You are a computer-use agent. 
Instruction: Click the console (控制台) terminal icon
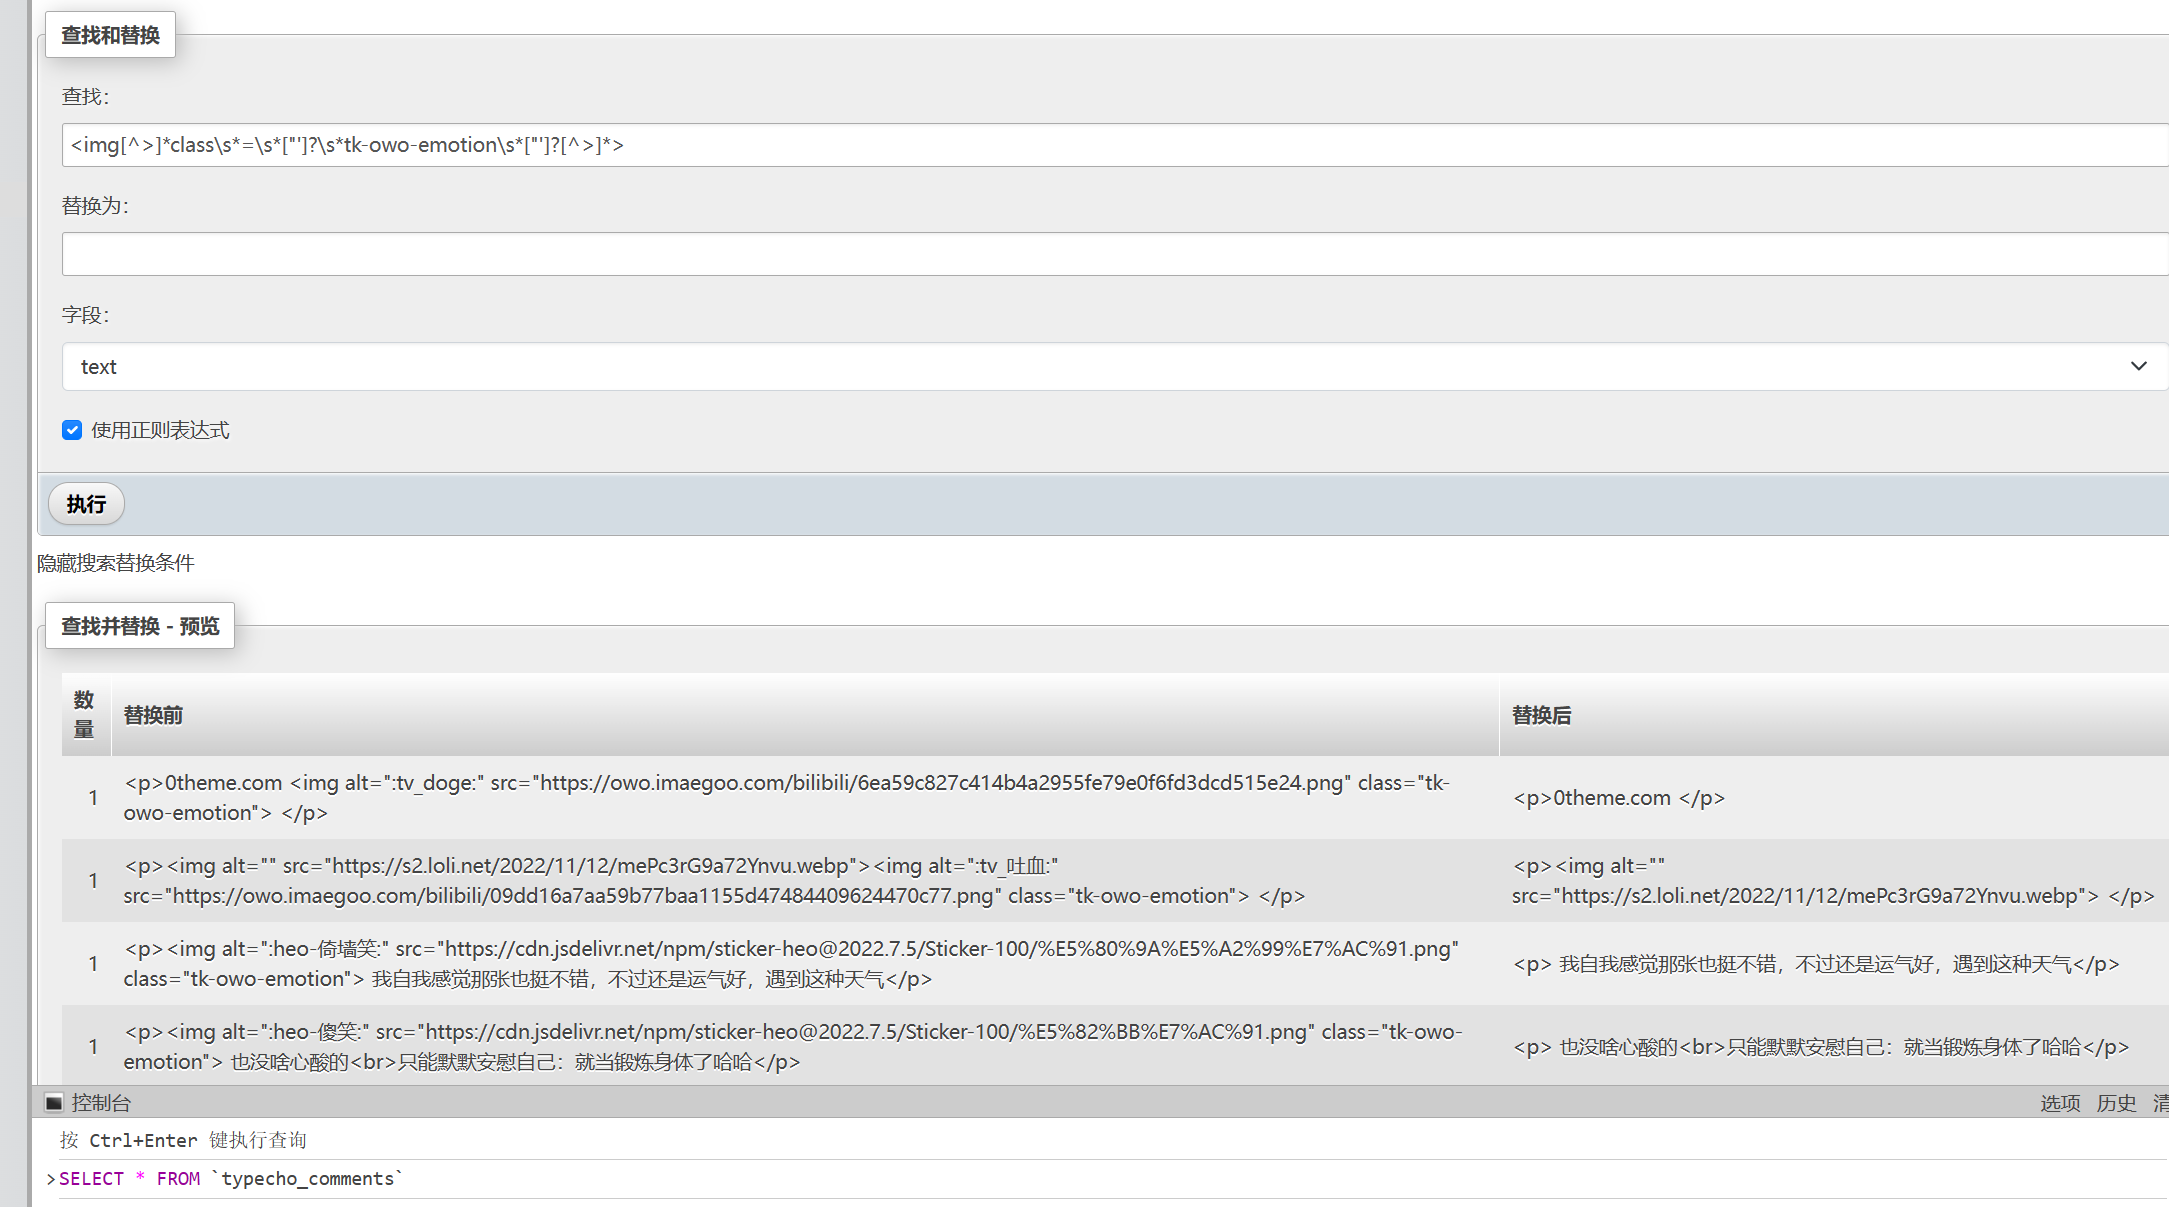[54, 1102]
